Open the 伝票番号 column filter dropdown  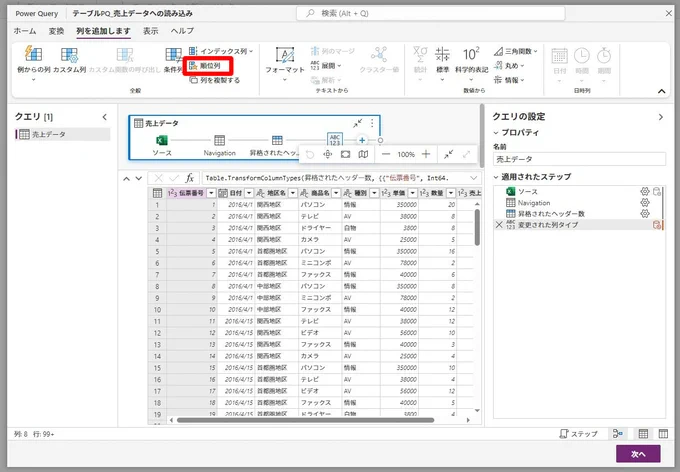[211, 193]
